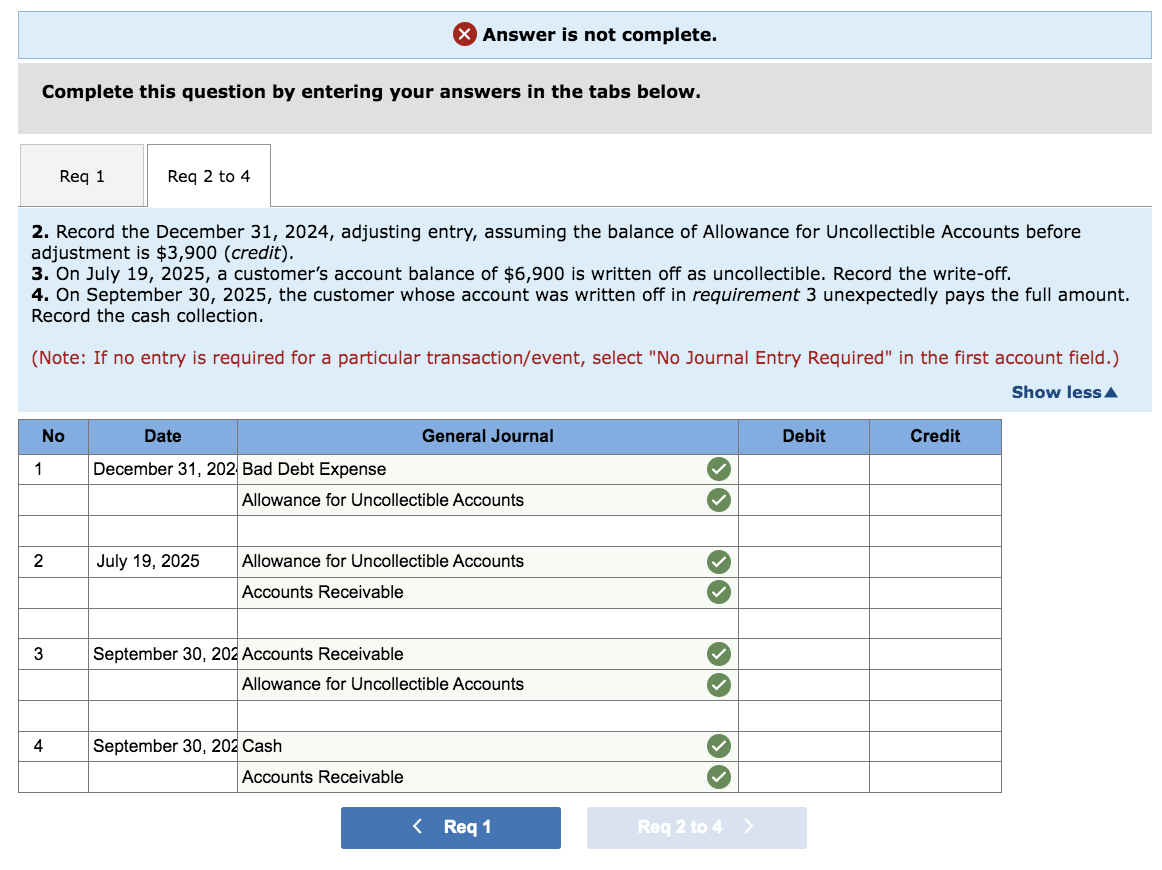1162x870 pixels.
Task: Click the red X error icon in the banner
Action: click(465, 34)
